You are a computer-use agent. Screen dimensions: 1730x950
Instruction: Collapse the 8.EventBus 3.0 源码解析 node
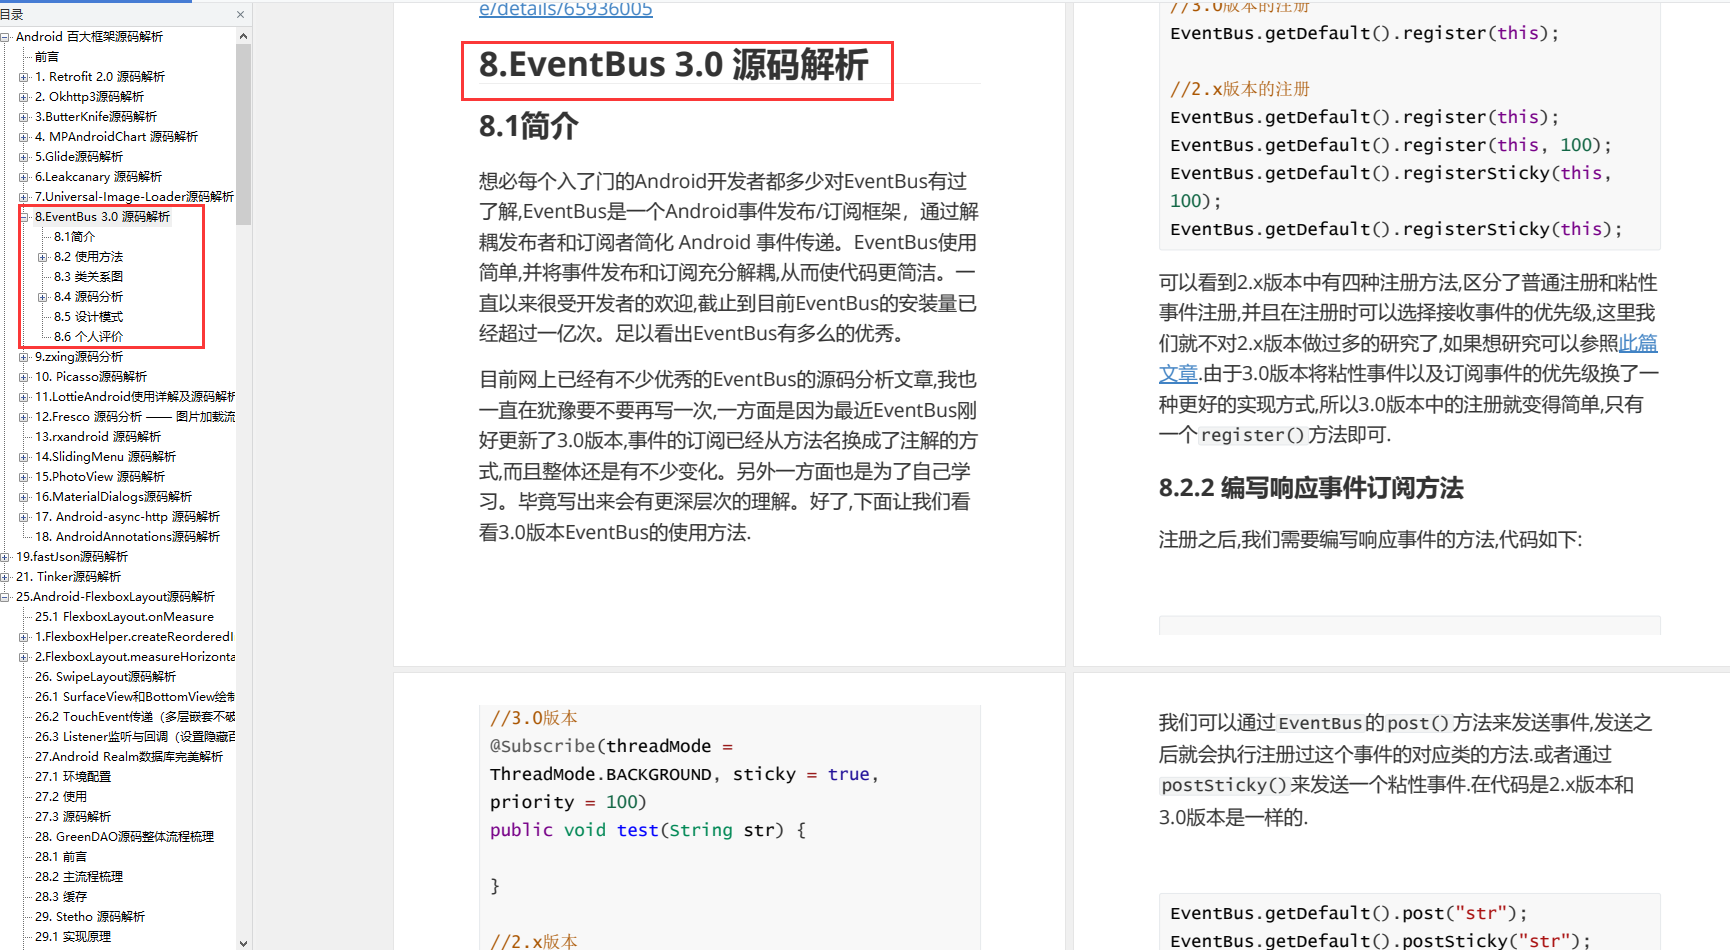pos(24,217)
